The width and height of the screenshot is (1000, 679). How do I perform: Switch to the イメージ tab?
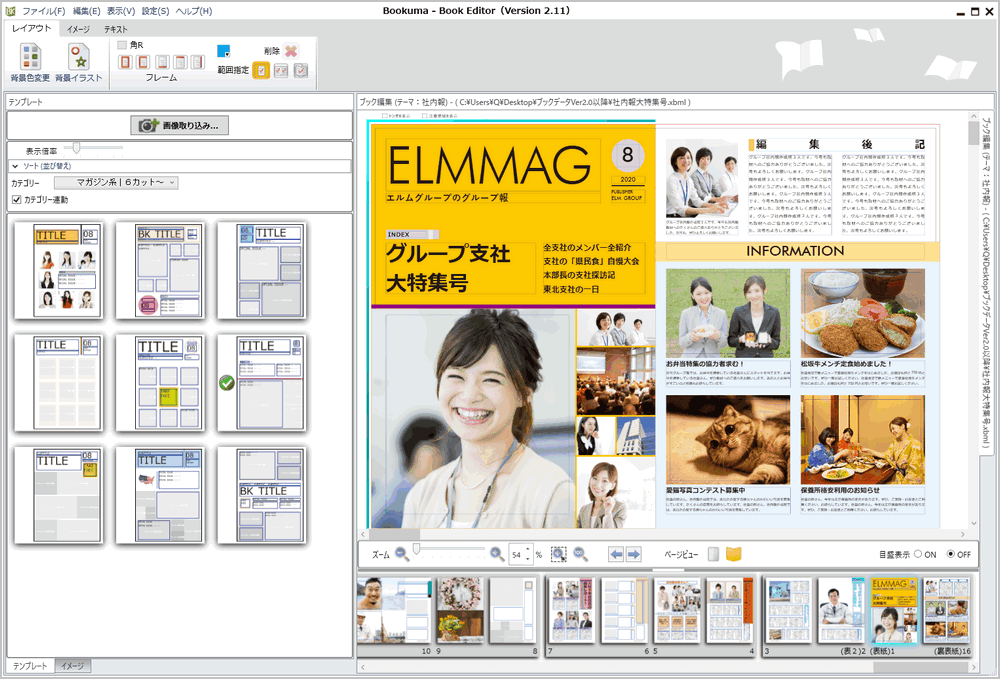point(73,665)
